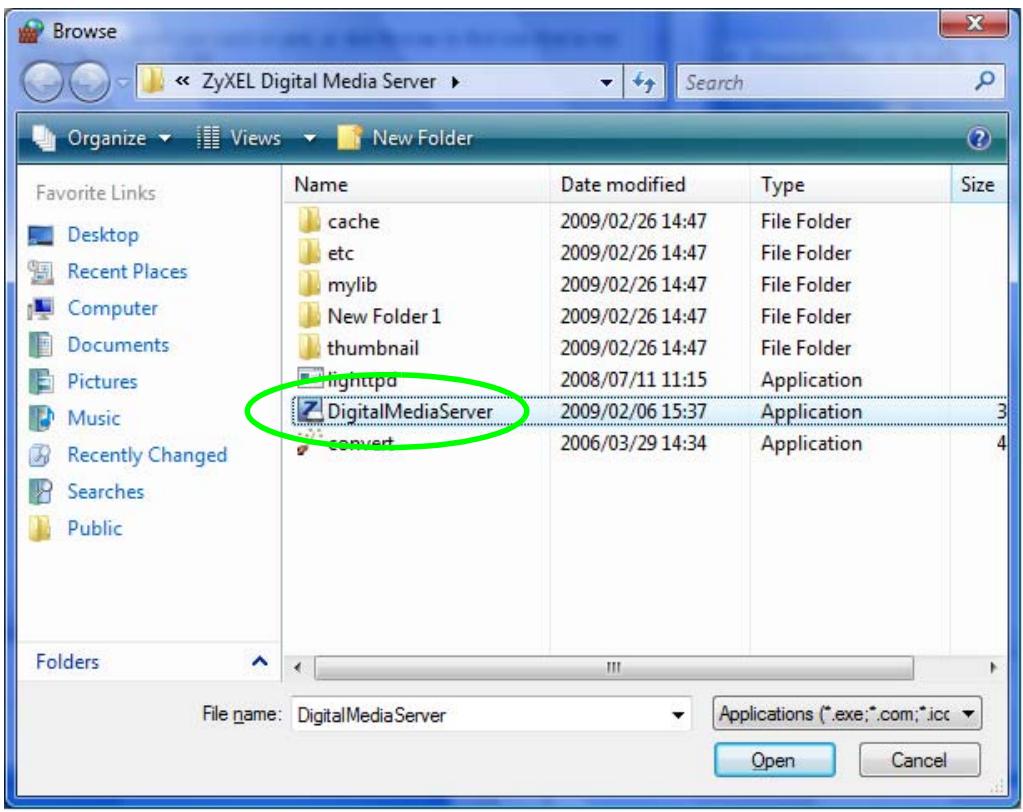Open Recently Changed search link

pyautogui.click(x=147, y=455)
